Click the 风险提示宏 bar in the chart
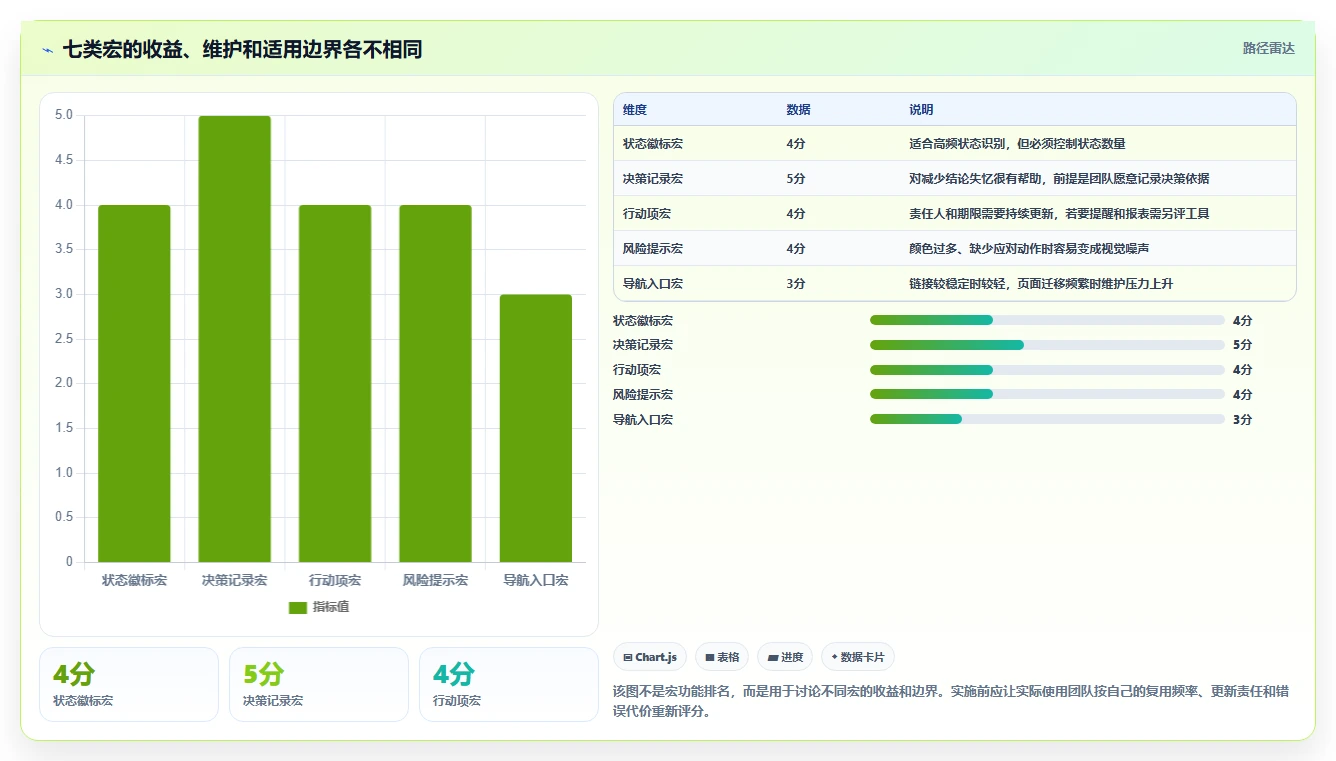This screenshot has width=1336, height=761. [435, 384]
